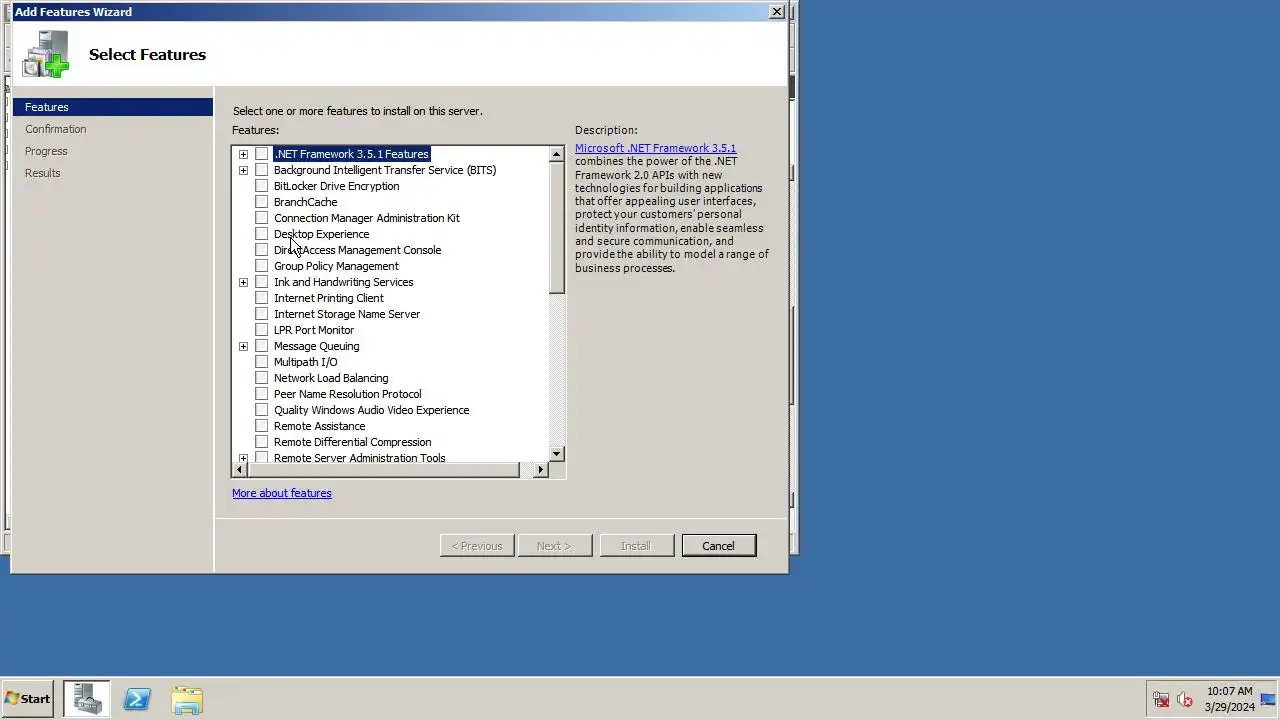Enable Desktop Experience checkbox

tap(262, 234)
